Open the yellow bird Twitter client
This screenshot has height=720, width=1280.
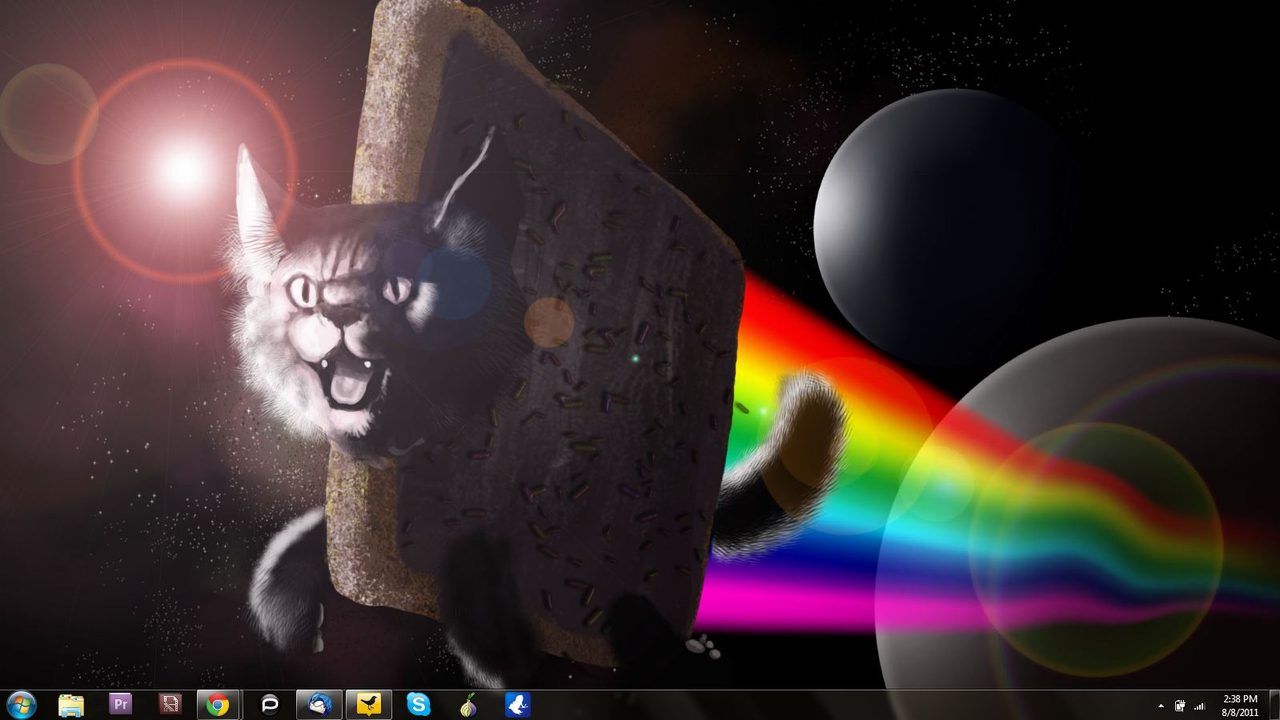coord(369,705)
